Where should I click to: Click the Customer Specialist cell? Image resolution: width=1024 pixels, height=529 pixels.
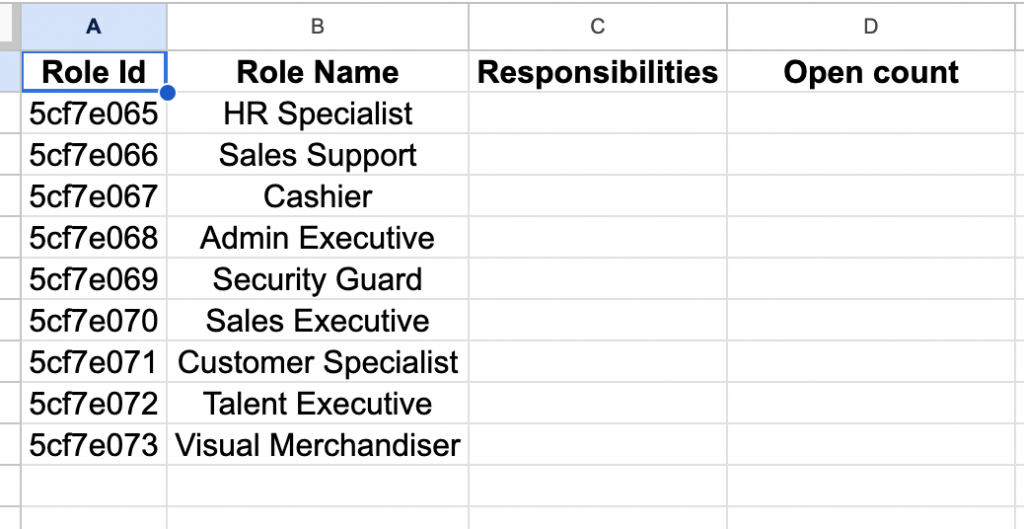tap(317, 362)
